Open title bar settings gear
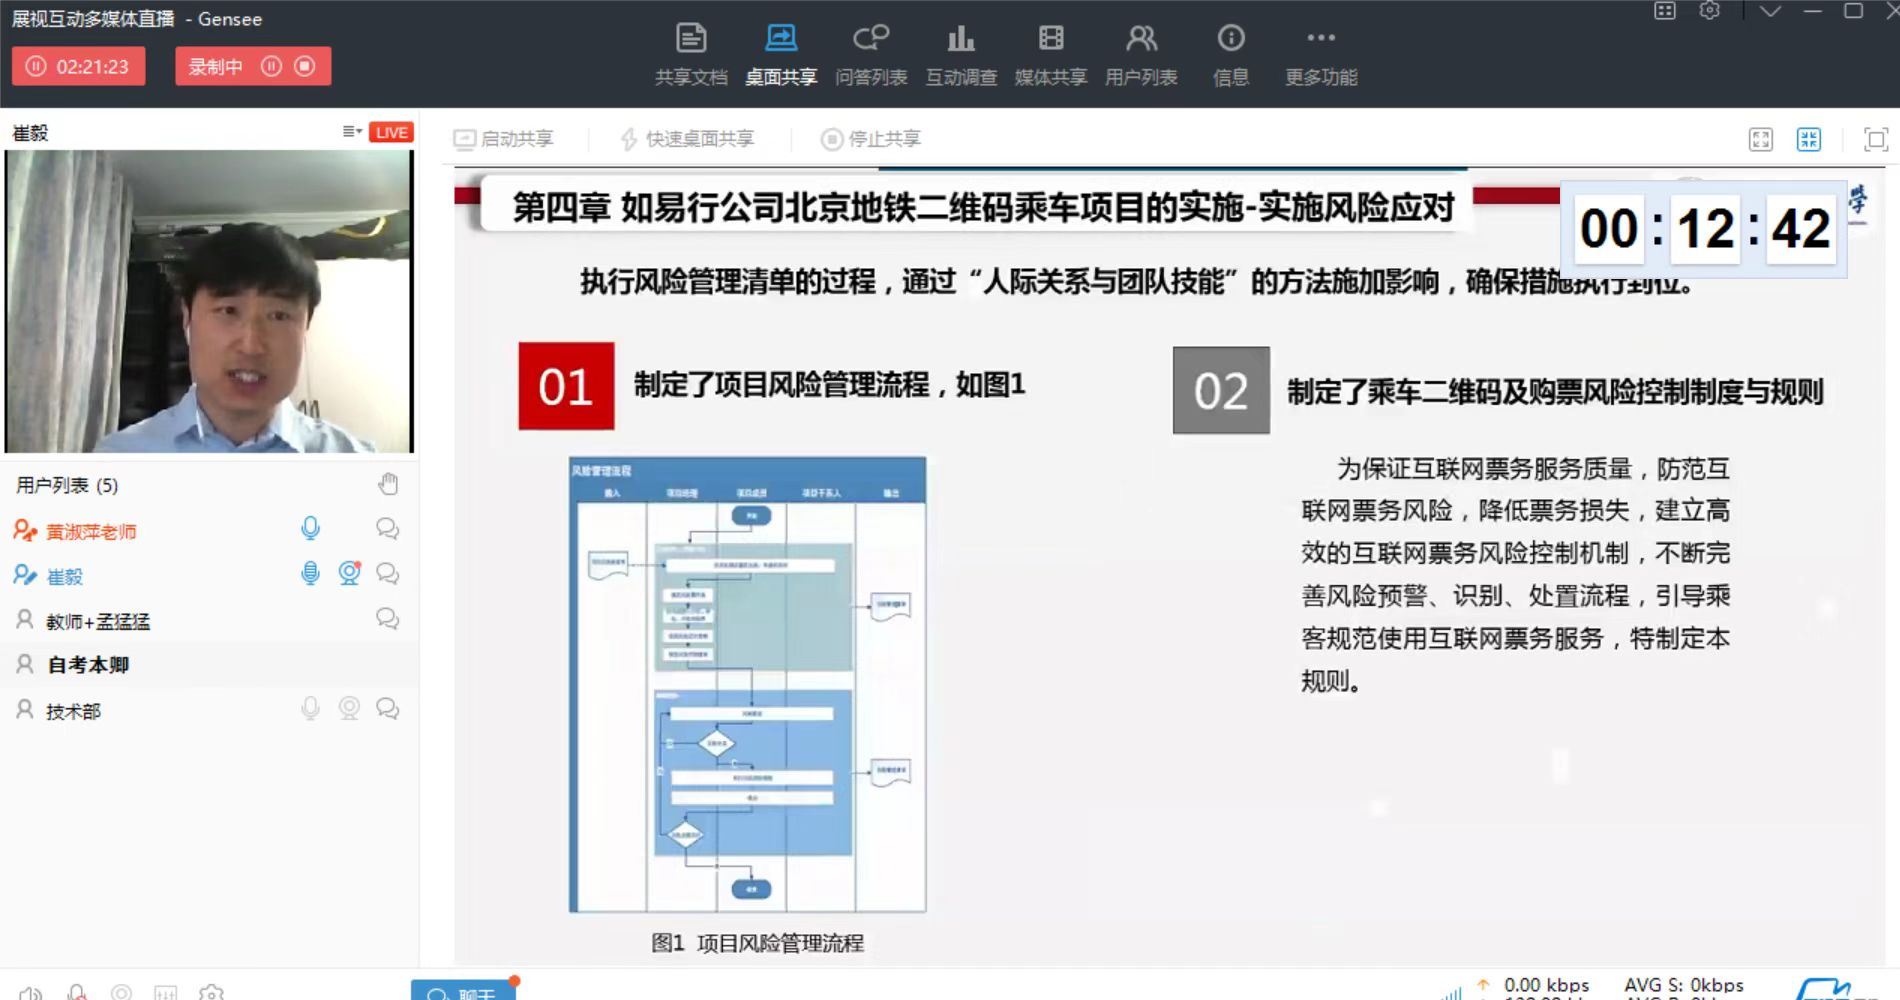 click(x=1710, y=10)
